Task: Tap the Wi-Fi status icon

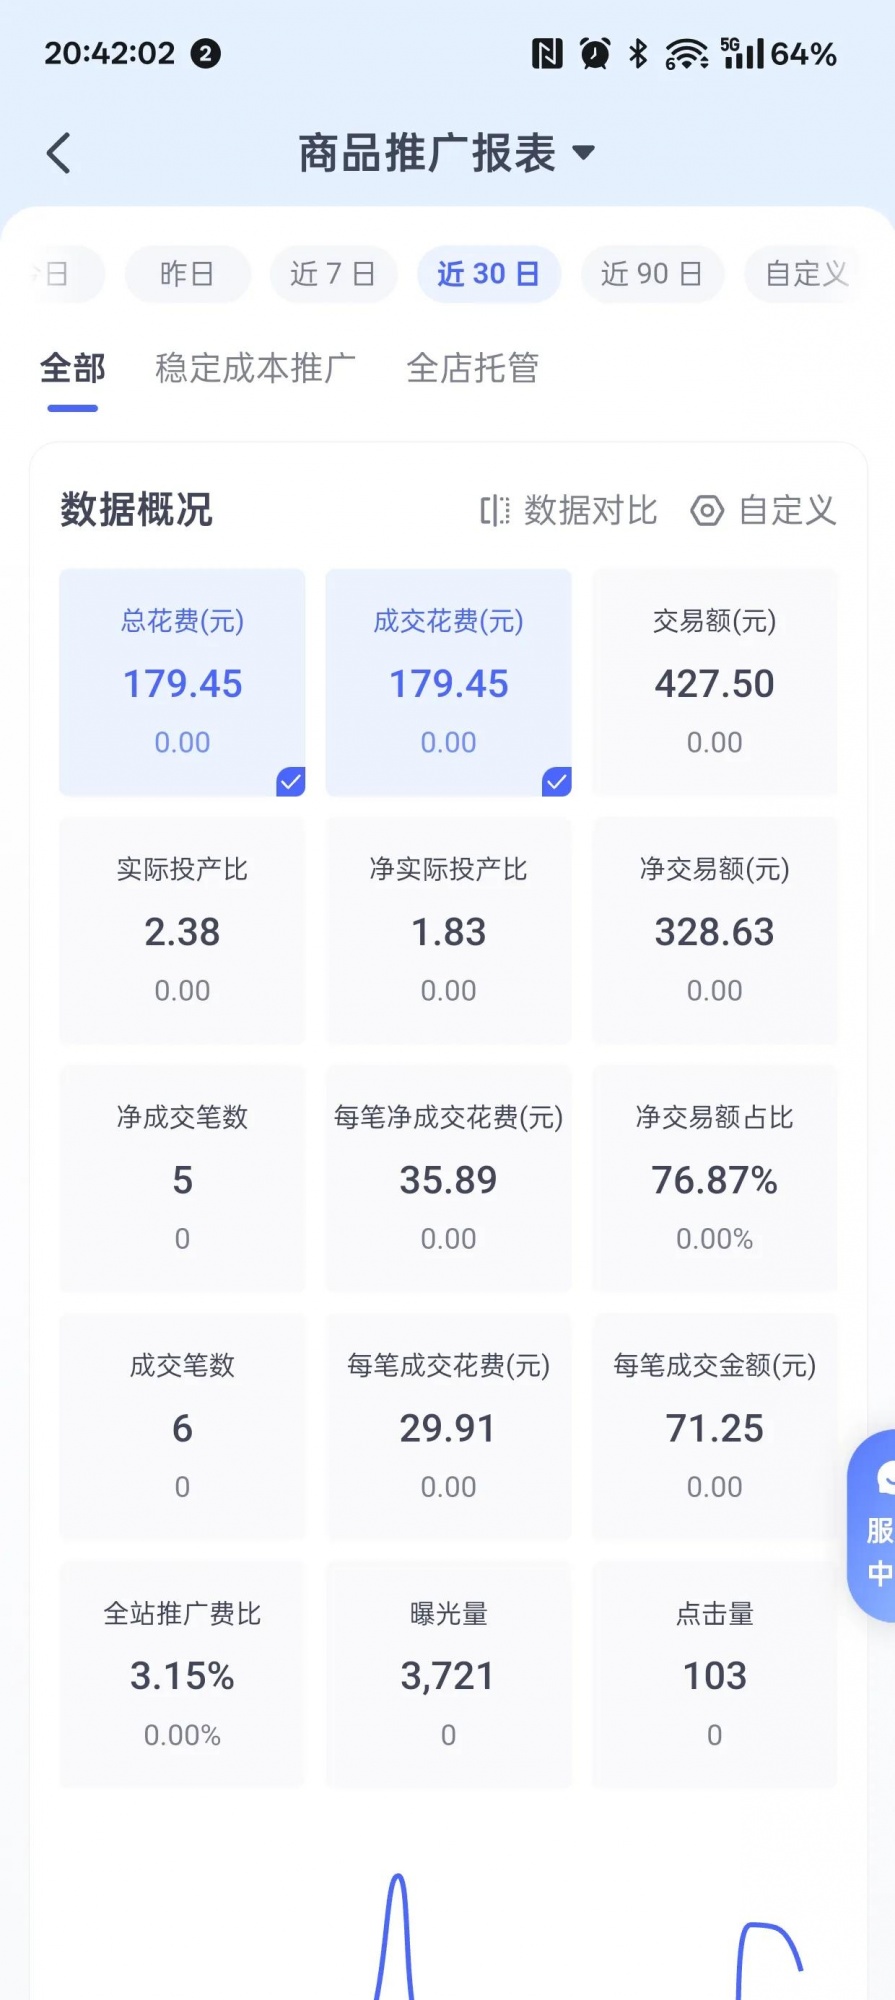Action: (686, 53)
